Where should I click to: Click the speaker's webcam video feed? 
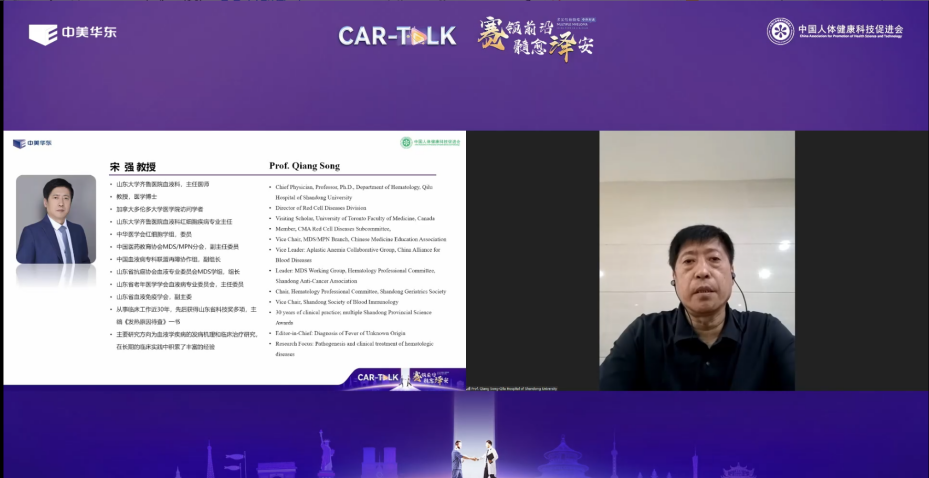pos(696,260)
